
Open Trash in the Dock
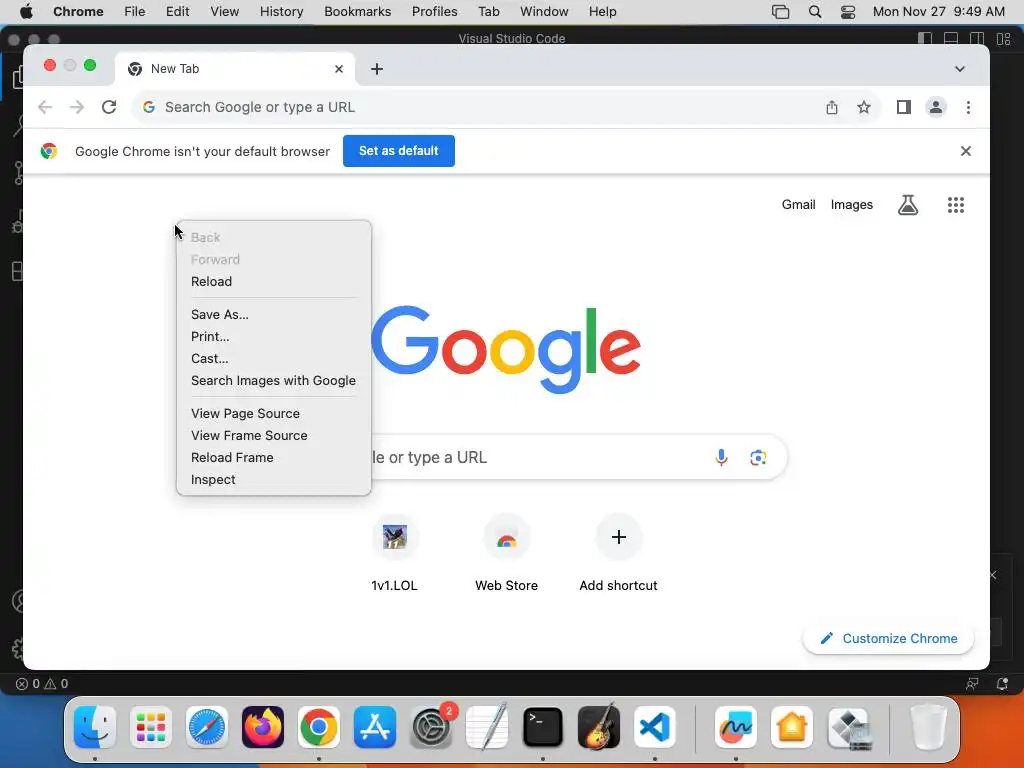(x=928, y=727)
